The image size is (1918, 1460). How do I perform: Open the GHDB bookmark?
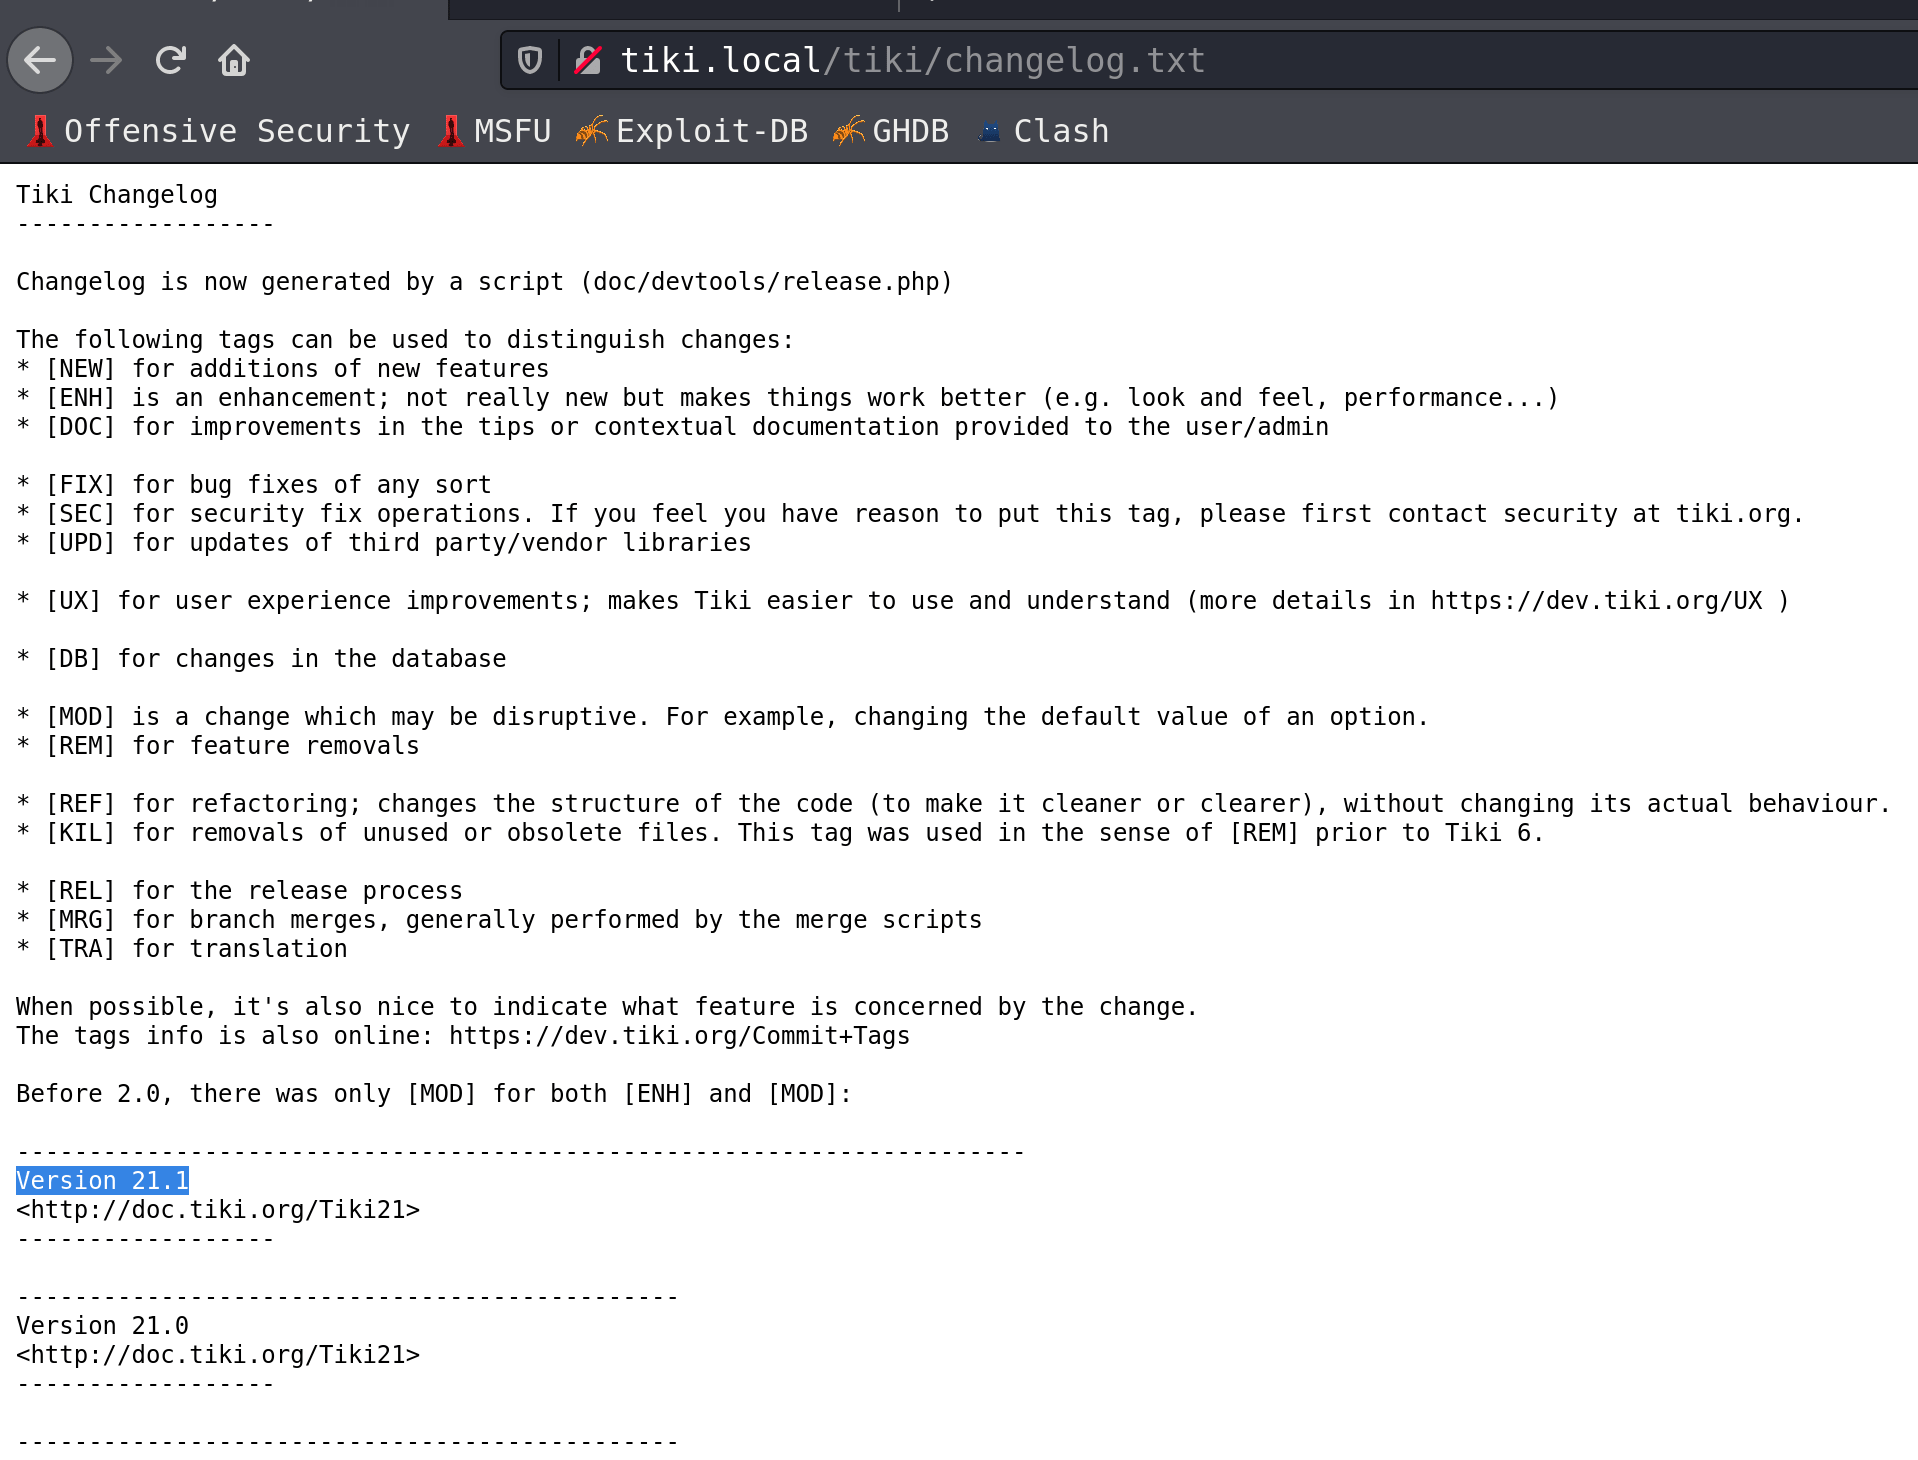click(x=891, y=131)
